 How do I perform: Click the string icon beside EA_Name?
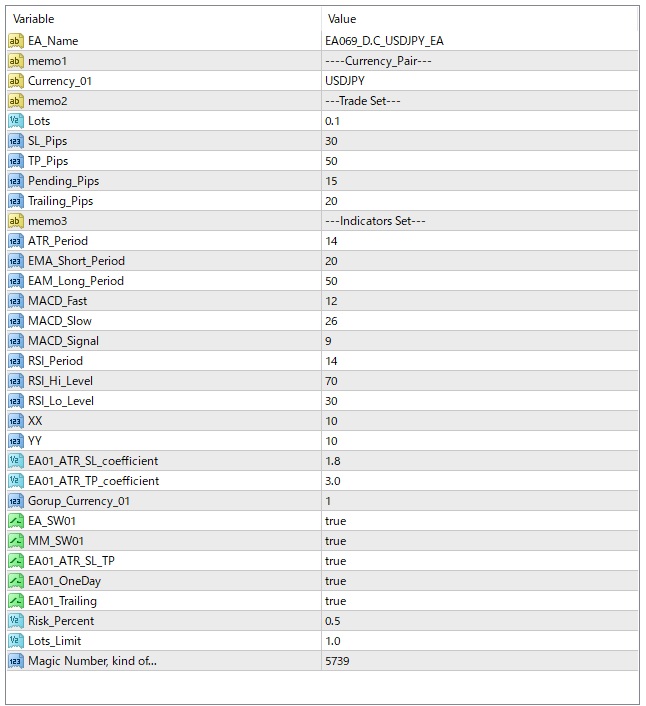(15, 41)
